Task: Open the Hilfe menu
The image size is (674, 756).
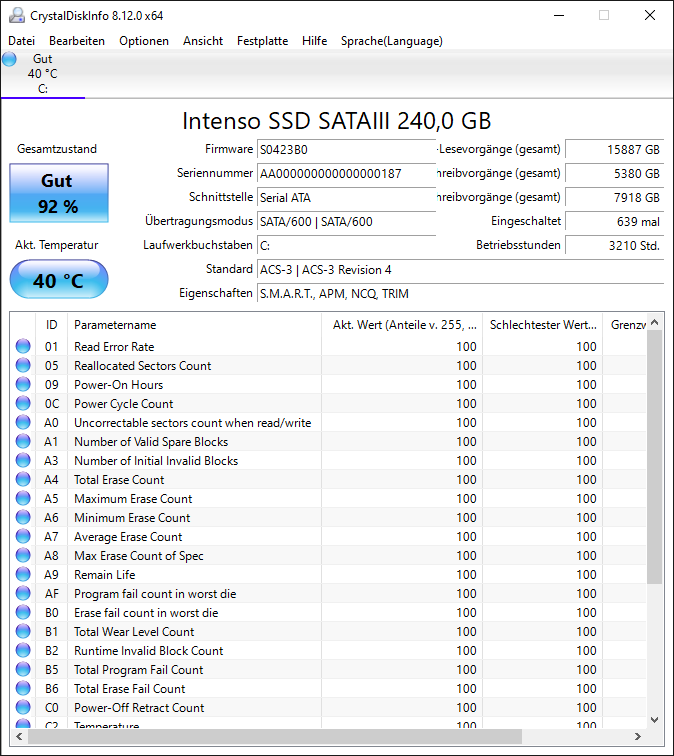Action: 315,41
